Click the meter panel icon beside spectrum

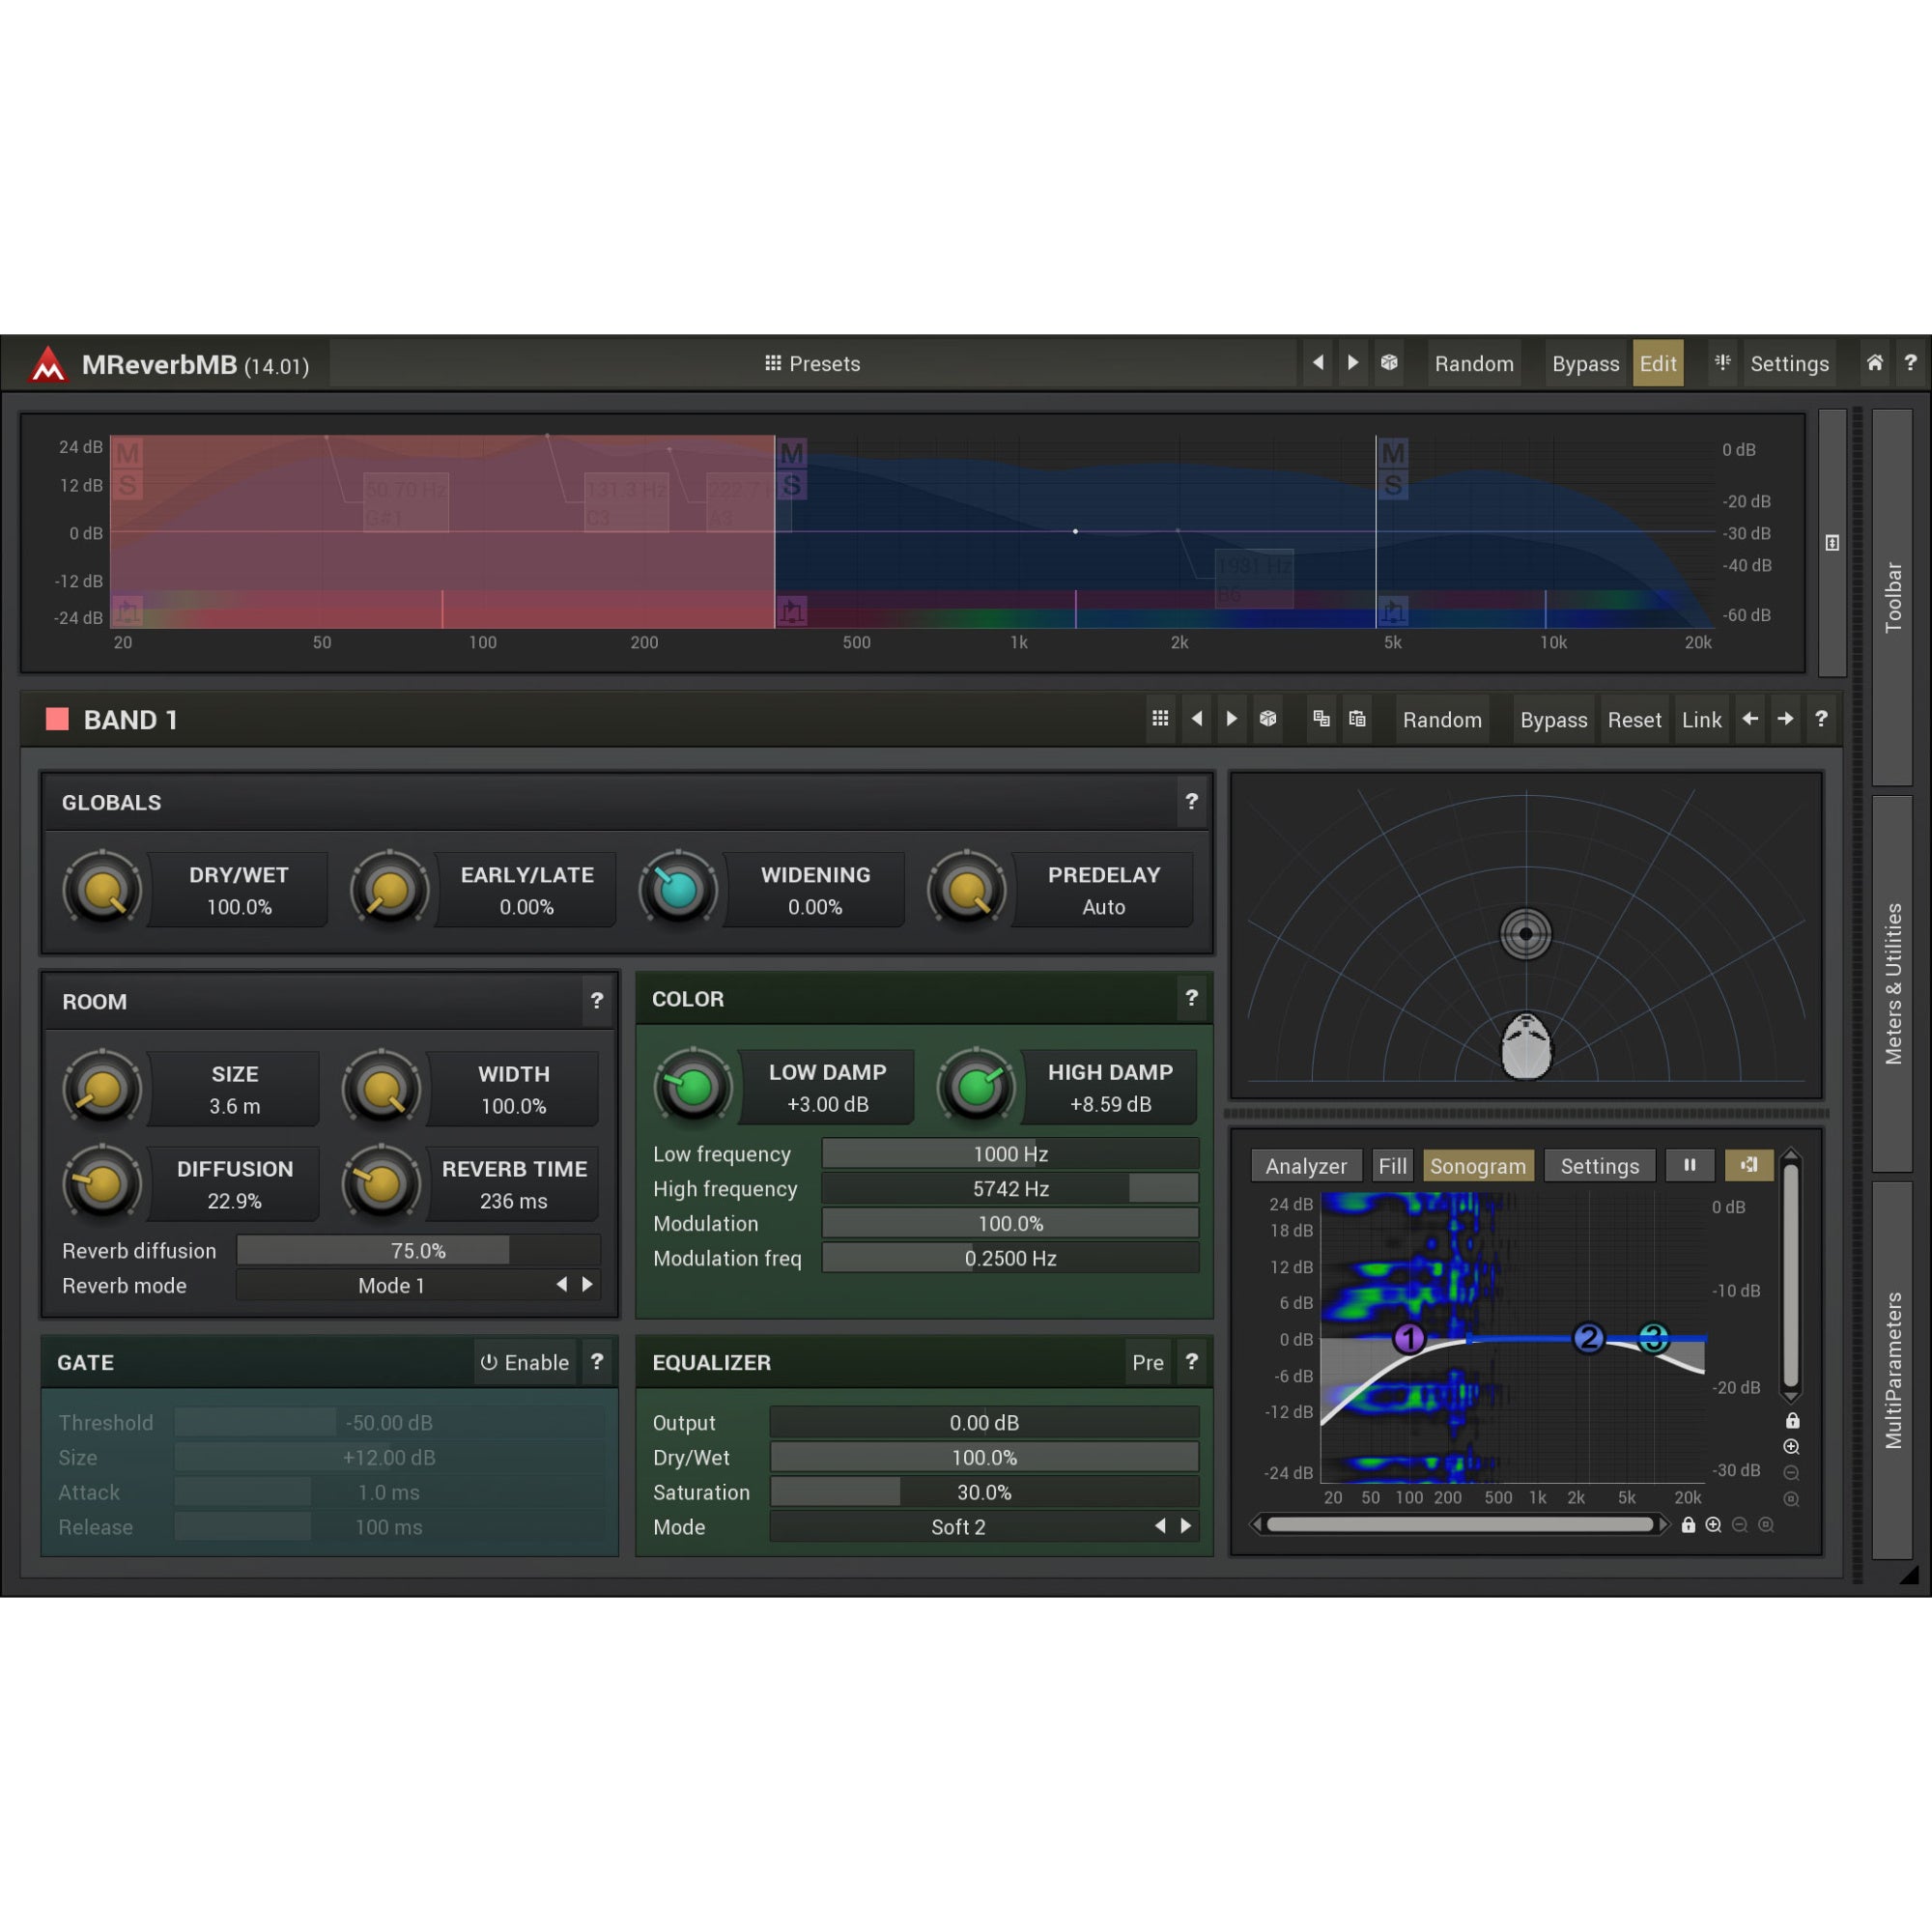pyautogui.click(x=1832, y=543)
